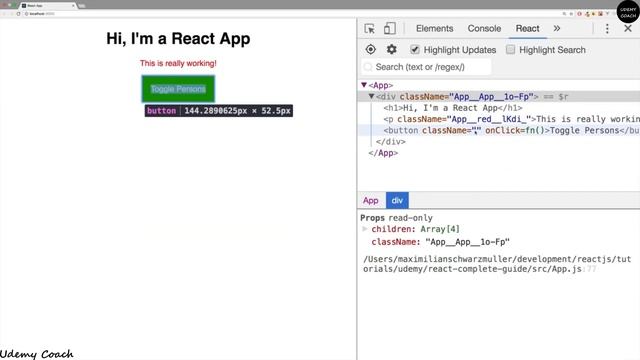Click the React select-component target icon
This screenshot has height=360, width=640.
[371, 49]
